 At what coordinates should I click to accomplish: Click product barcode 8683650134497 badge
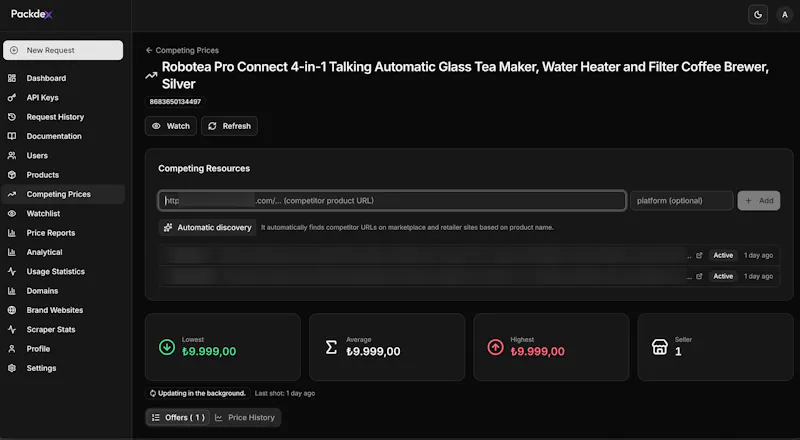point(176,102)
